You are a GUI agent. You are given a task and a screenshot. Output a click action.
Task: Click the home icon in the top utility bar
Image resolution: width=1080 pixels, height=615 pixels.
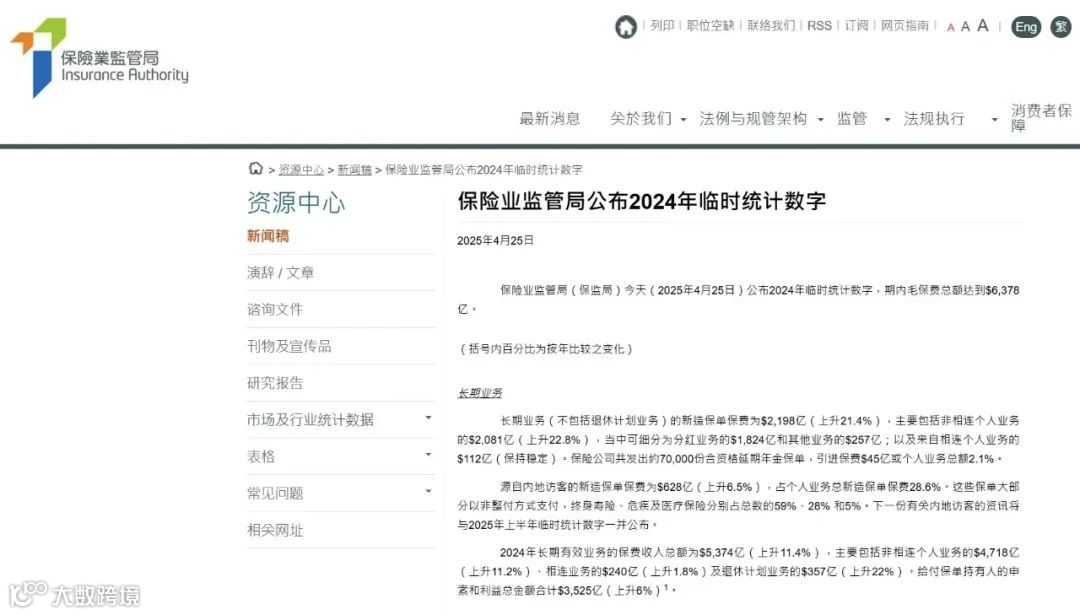(x=625, y=27)
